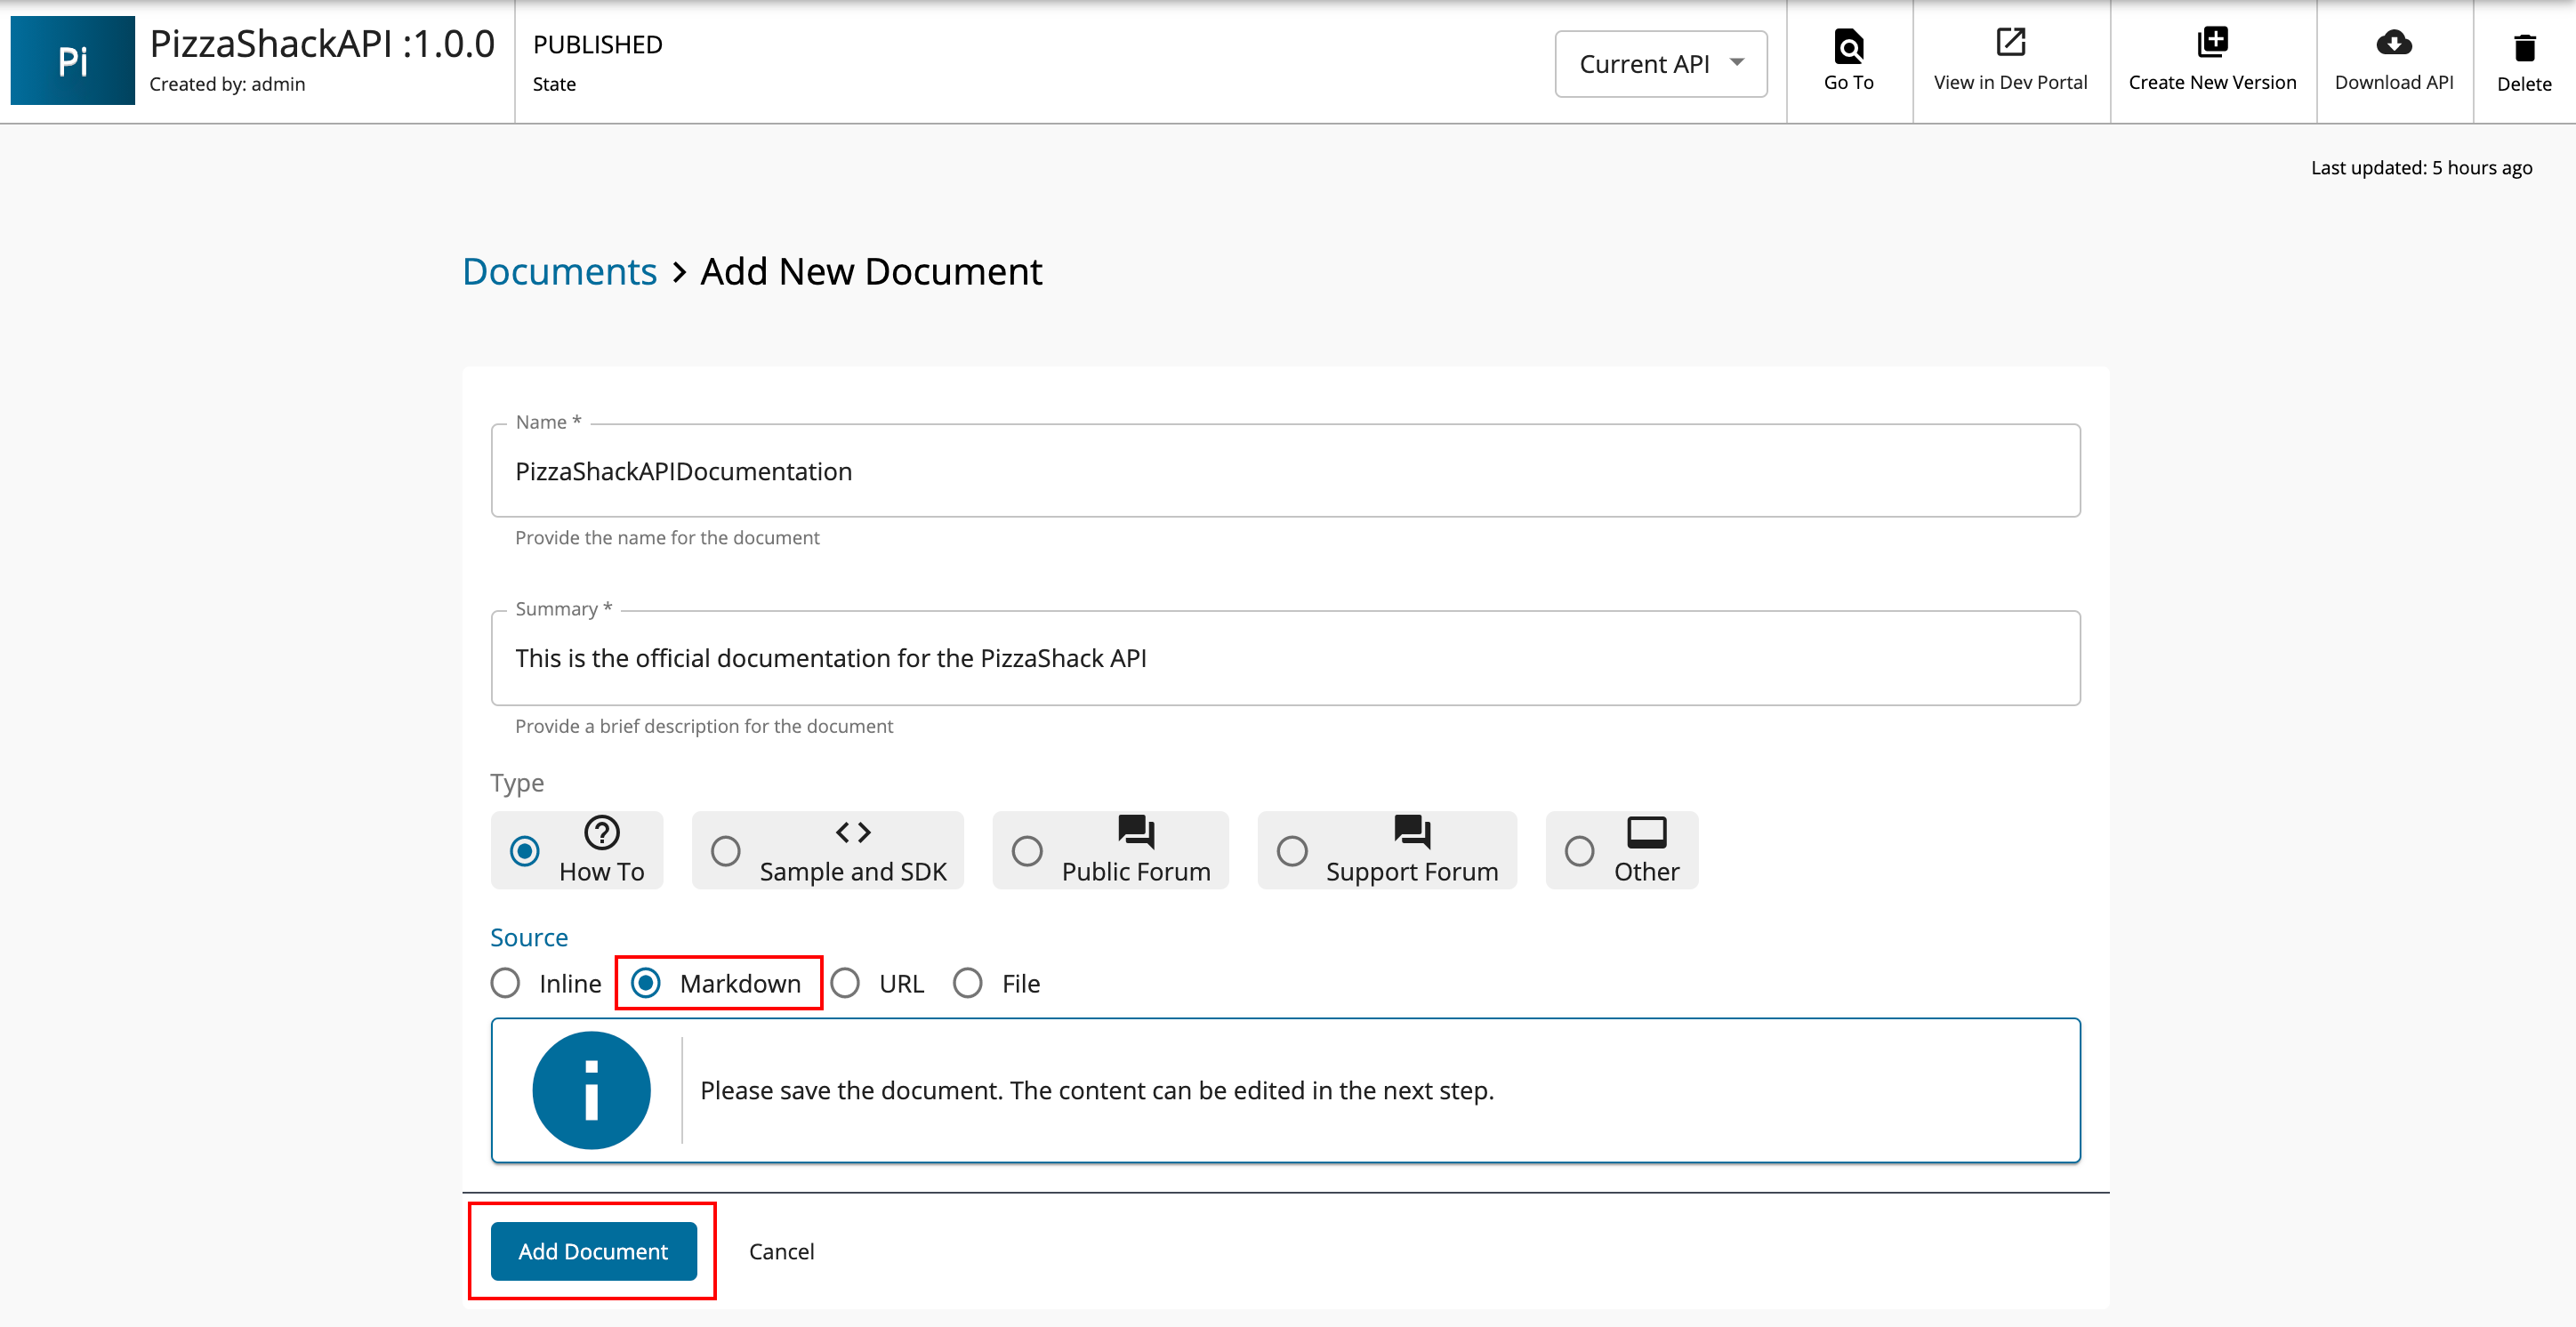Click the Add Document button
The height and width of the screenshot is (1327, 2576).
click(x=593, y=1251)
